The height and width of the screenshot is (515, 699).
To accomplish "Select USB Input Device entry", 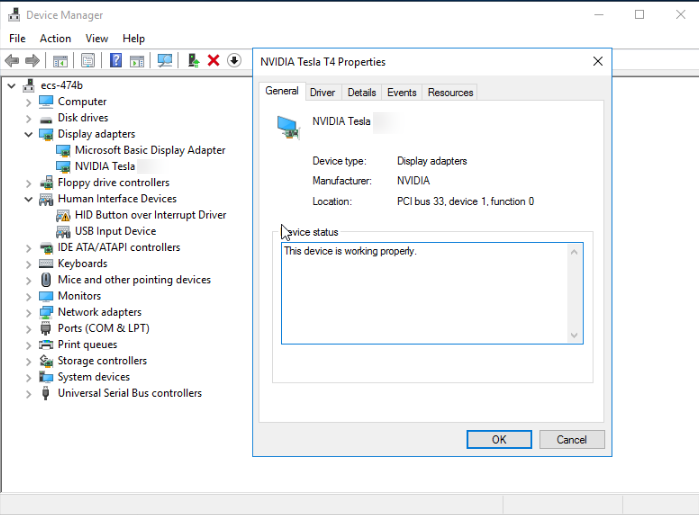I will point(115,231).
